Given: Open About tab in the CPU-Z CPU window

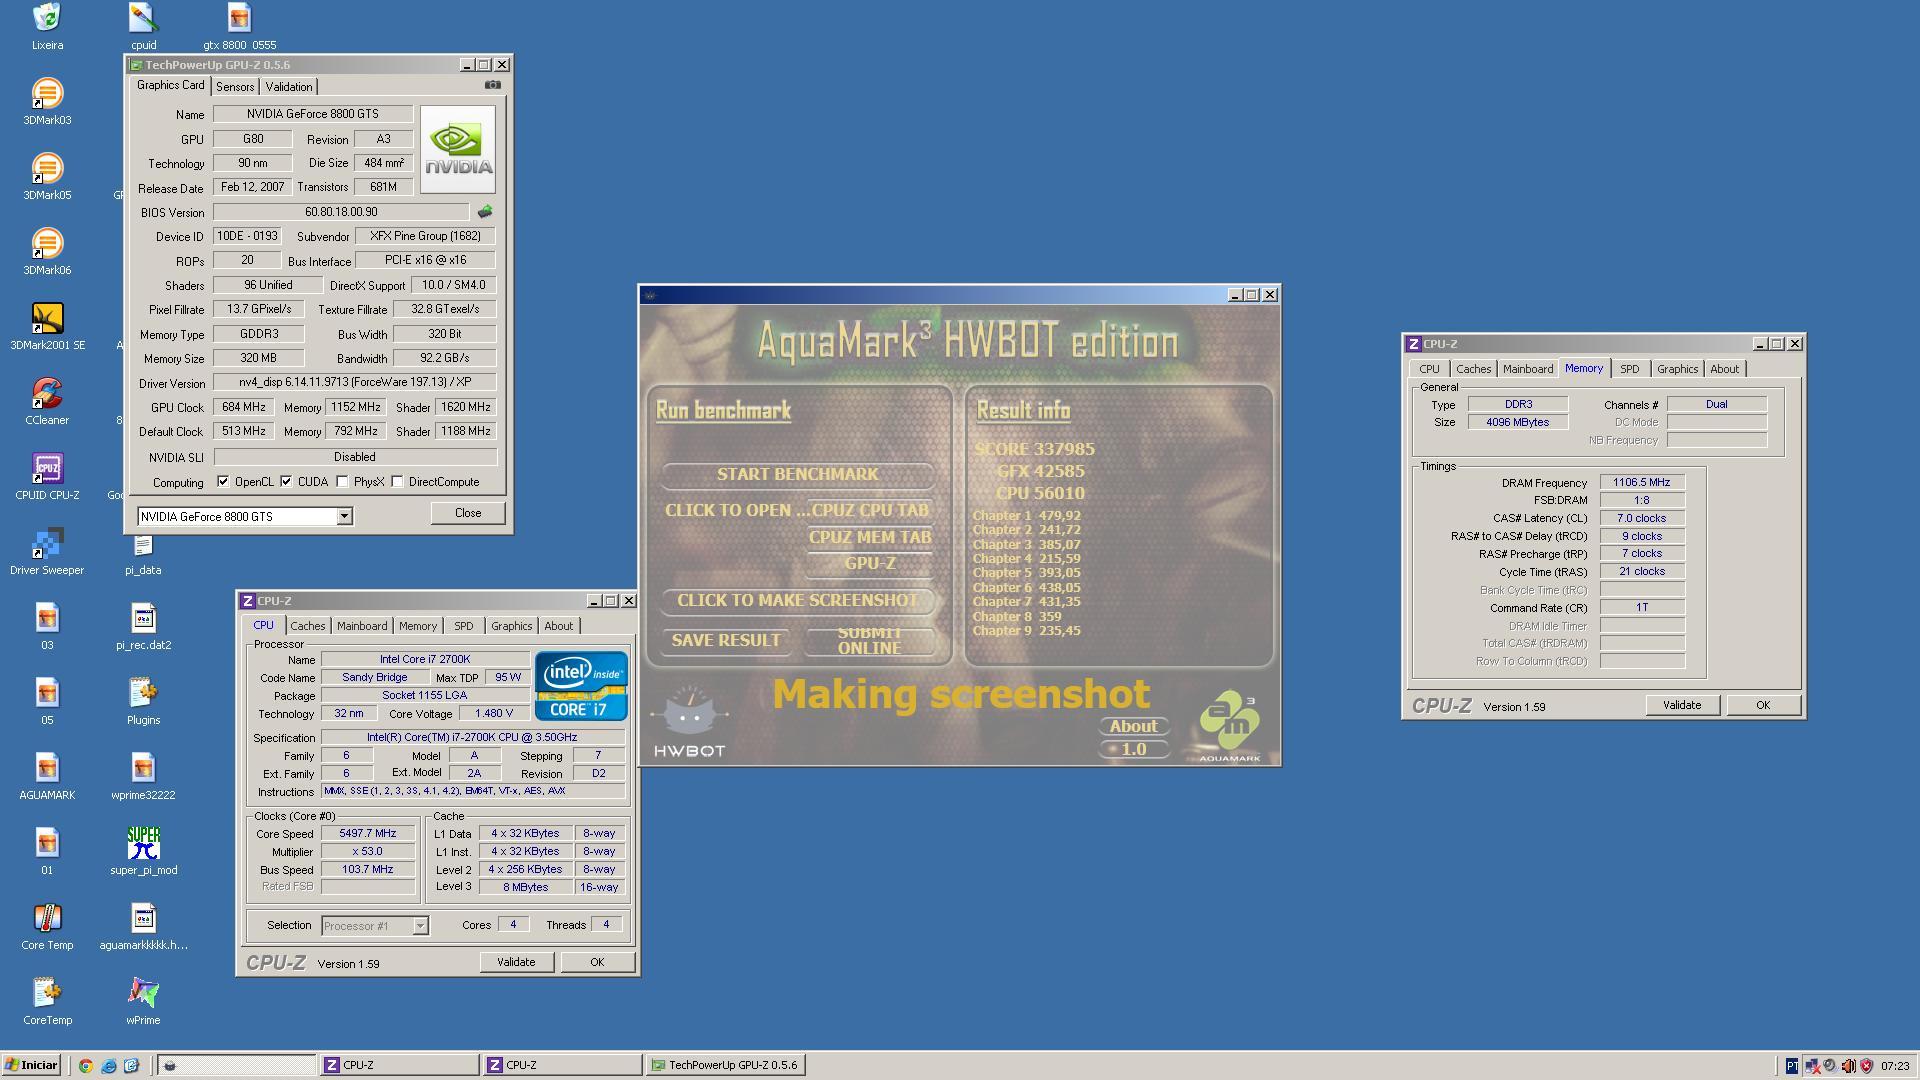Looking at the screenshot, I should (559, 626).
